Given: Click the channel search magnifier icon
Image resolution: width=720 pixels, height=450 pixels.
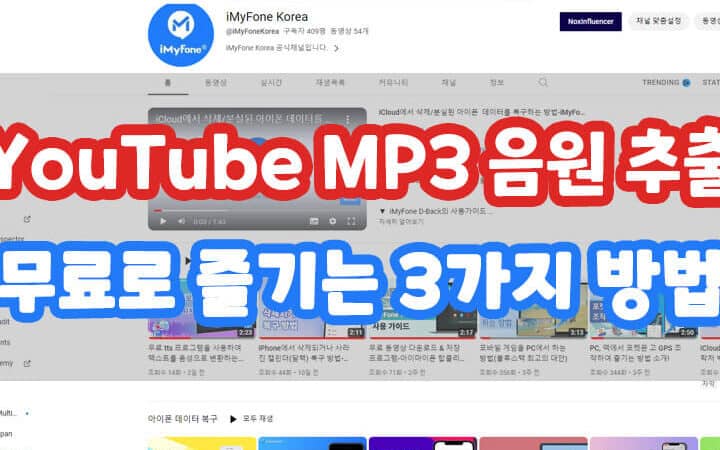Looking at the screenshot, I should (x=543, y=82).
